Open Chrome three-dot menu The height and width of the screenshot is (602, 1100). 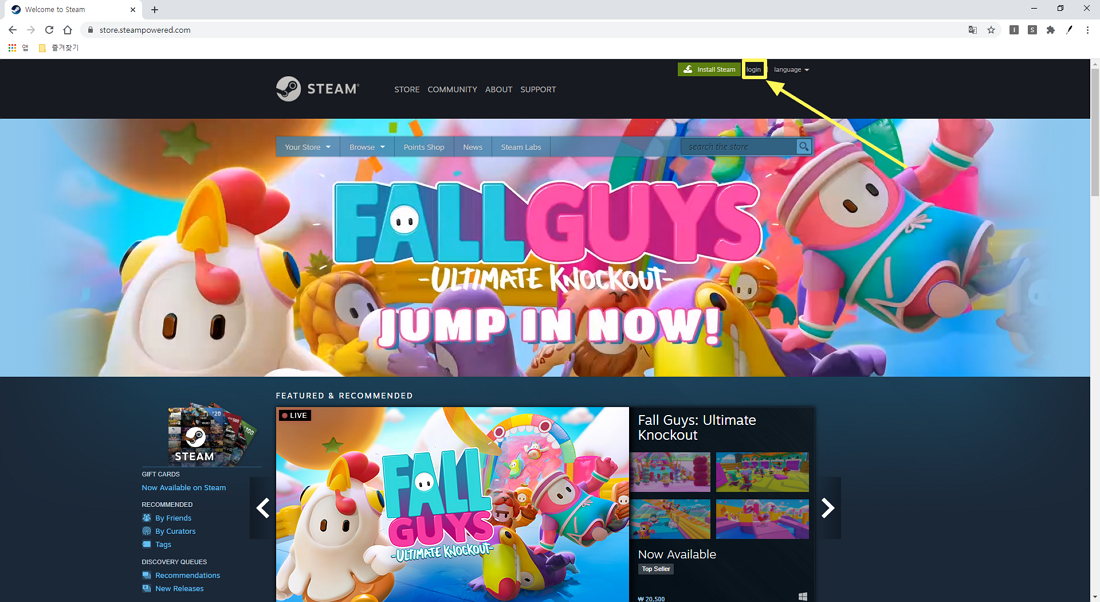1087,30
